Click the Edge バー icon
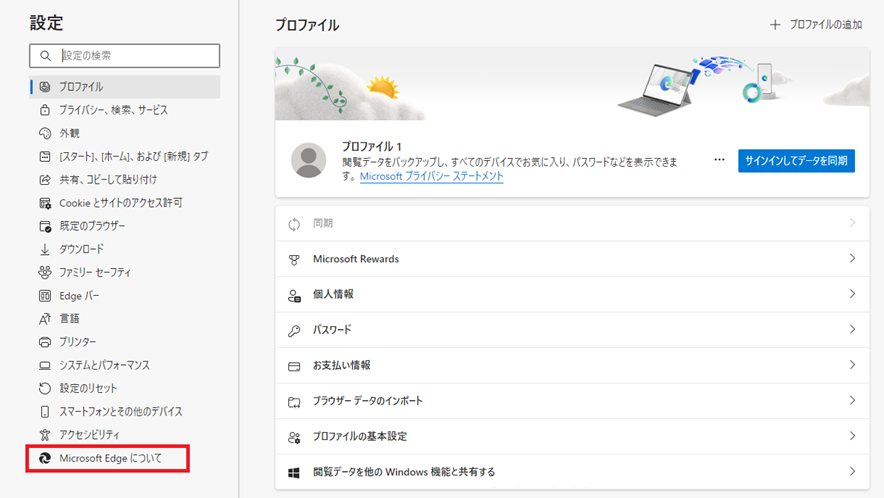884x498 pixels. pos(45,296)
